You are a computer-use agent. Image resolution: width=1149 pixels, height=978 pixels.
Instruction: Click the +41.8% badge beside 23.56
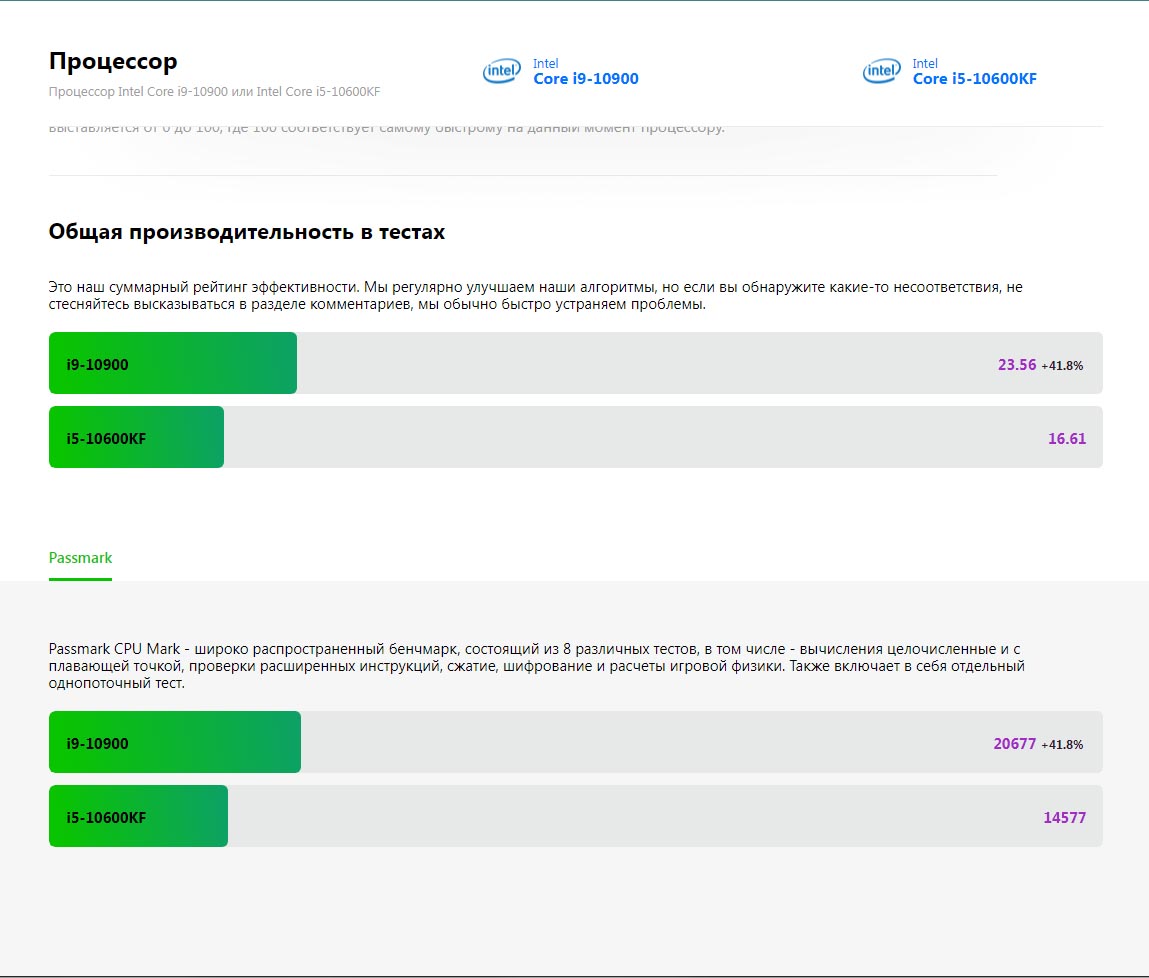[x=1062, y=366]
